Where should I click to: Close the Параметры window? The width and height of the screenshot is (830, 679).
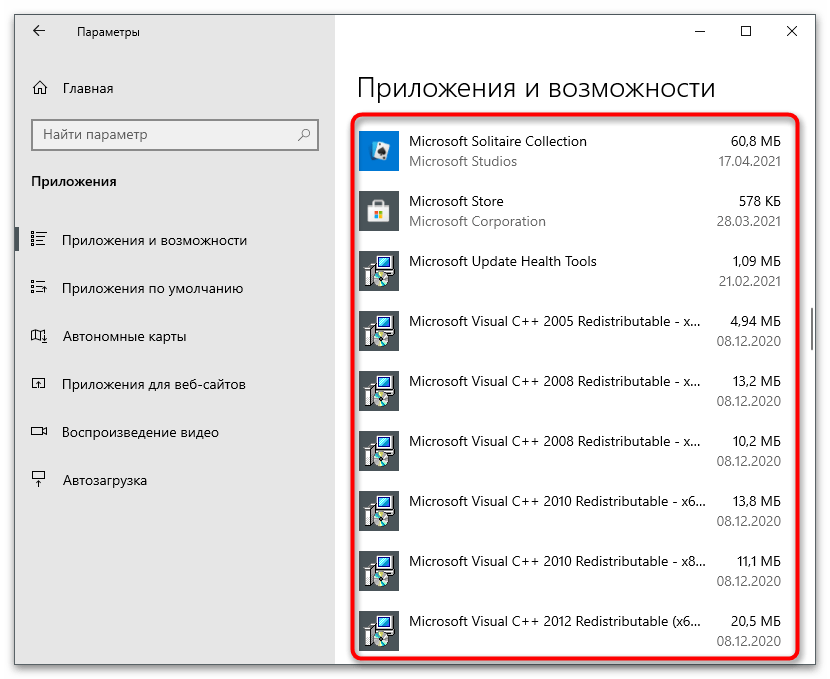coord(791,31)
